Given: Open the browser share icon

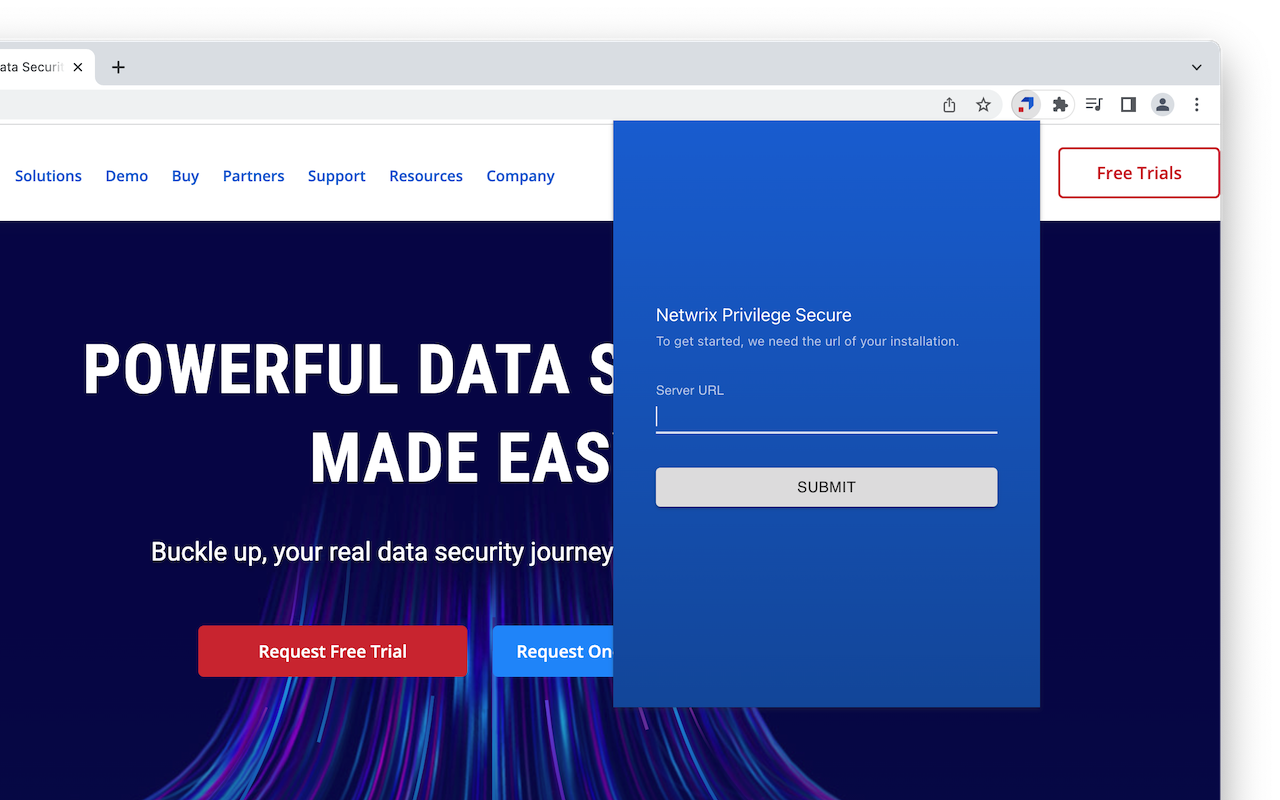Looking at the screenshot, I should [x=948, y=104].
